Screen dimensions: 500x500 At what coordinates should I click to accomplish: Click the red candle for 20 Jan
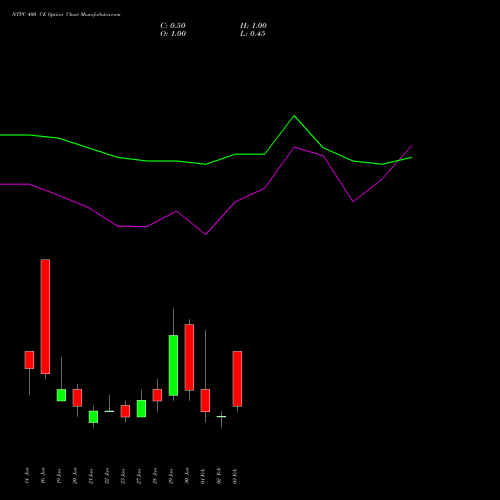[x=77, y=398]
